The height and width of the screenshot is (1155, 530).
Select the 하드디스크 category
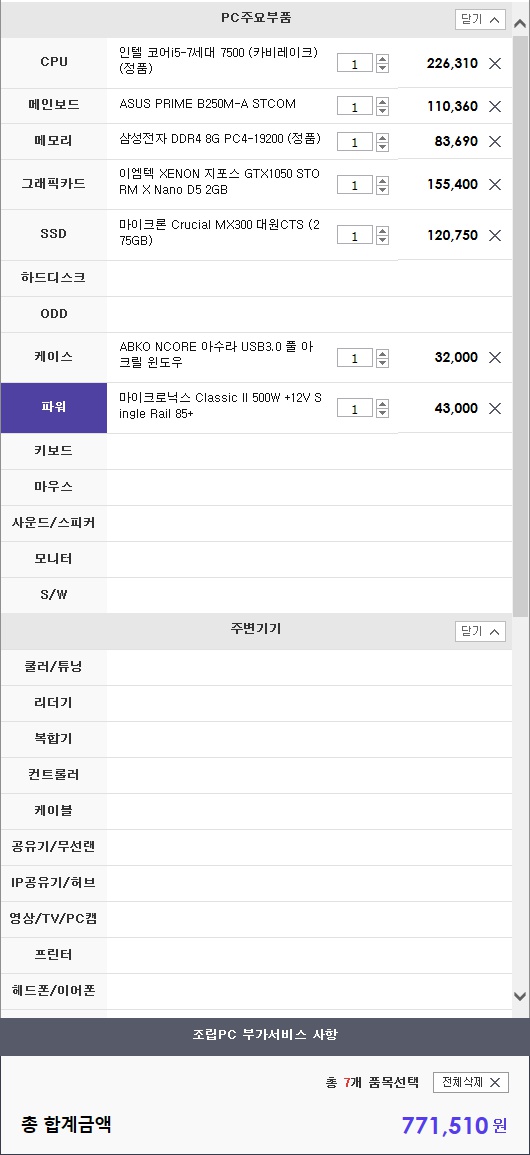[54, 278]
